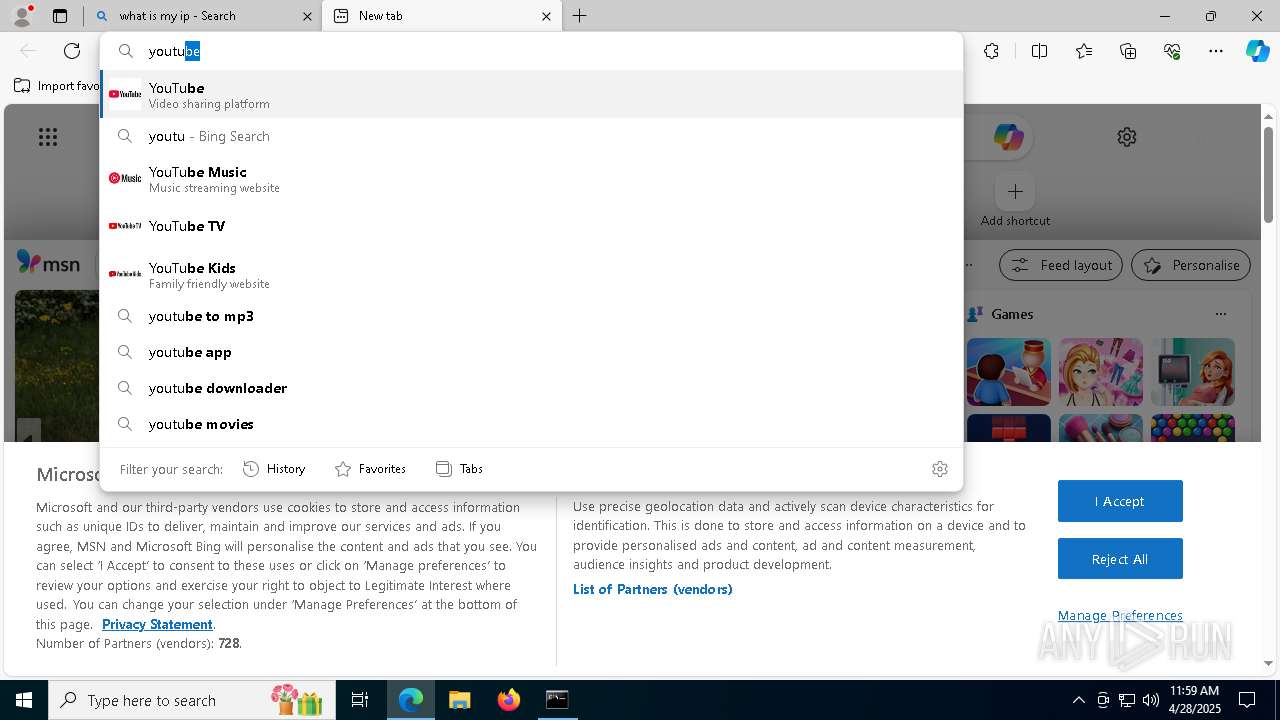Open the notification center icon
This screenshot has width=1280, height=720.
point(1247,700)
